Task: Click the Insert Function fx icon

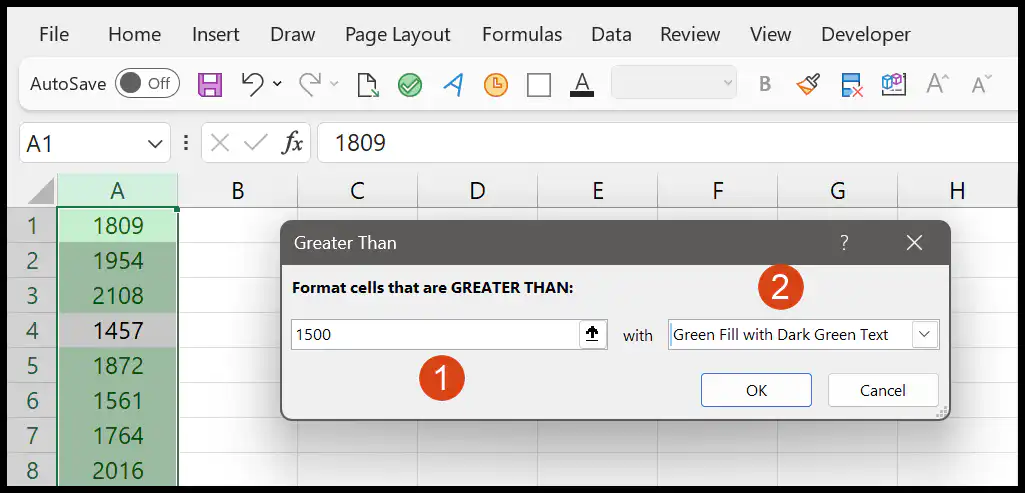Action: [292, 143]
